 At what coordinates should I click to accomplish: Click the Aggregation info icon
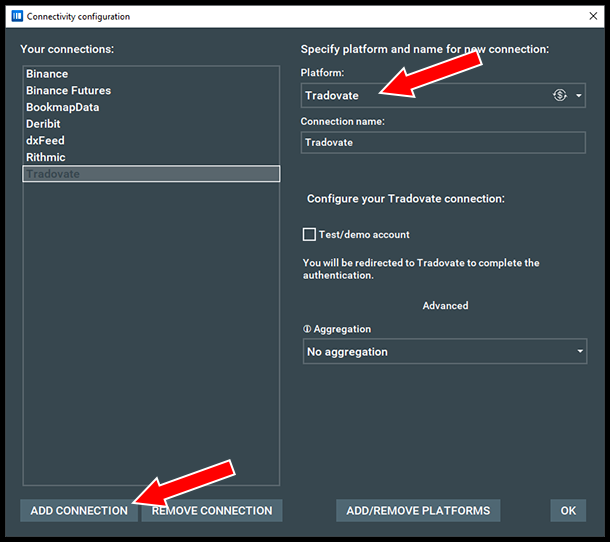click(x=307, y=329)
